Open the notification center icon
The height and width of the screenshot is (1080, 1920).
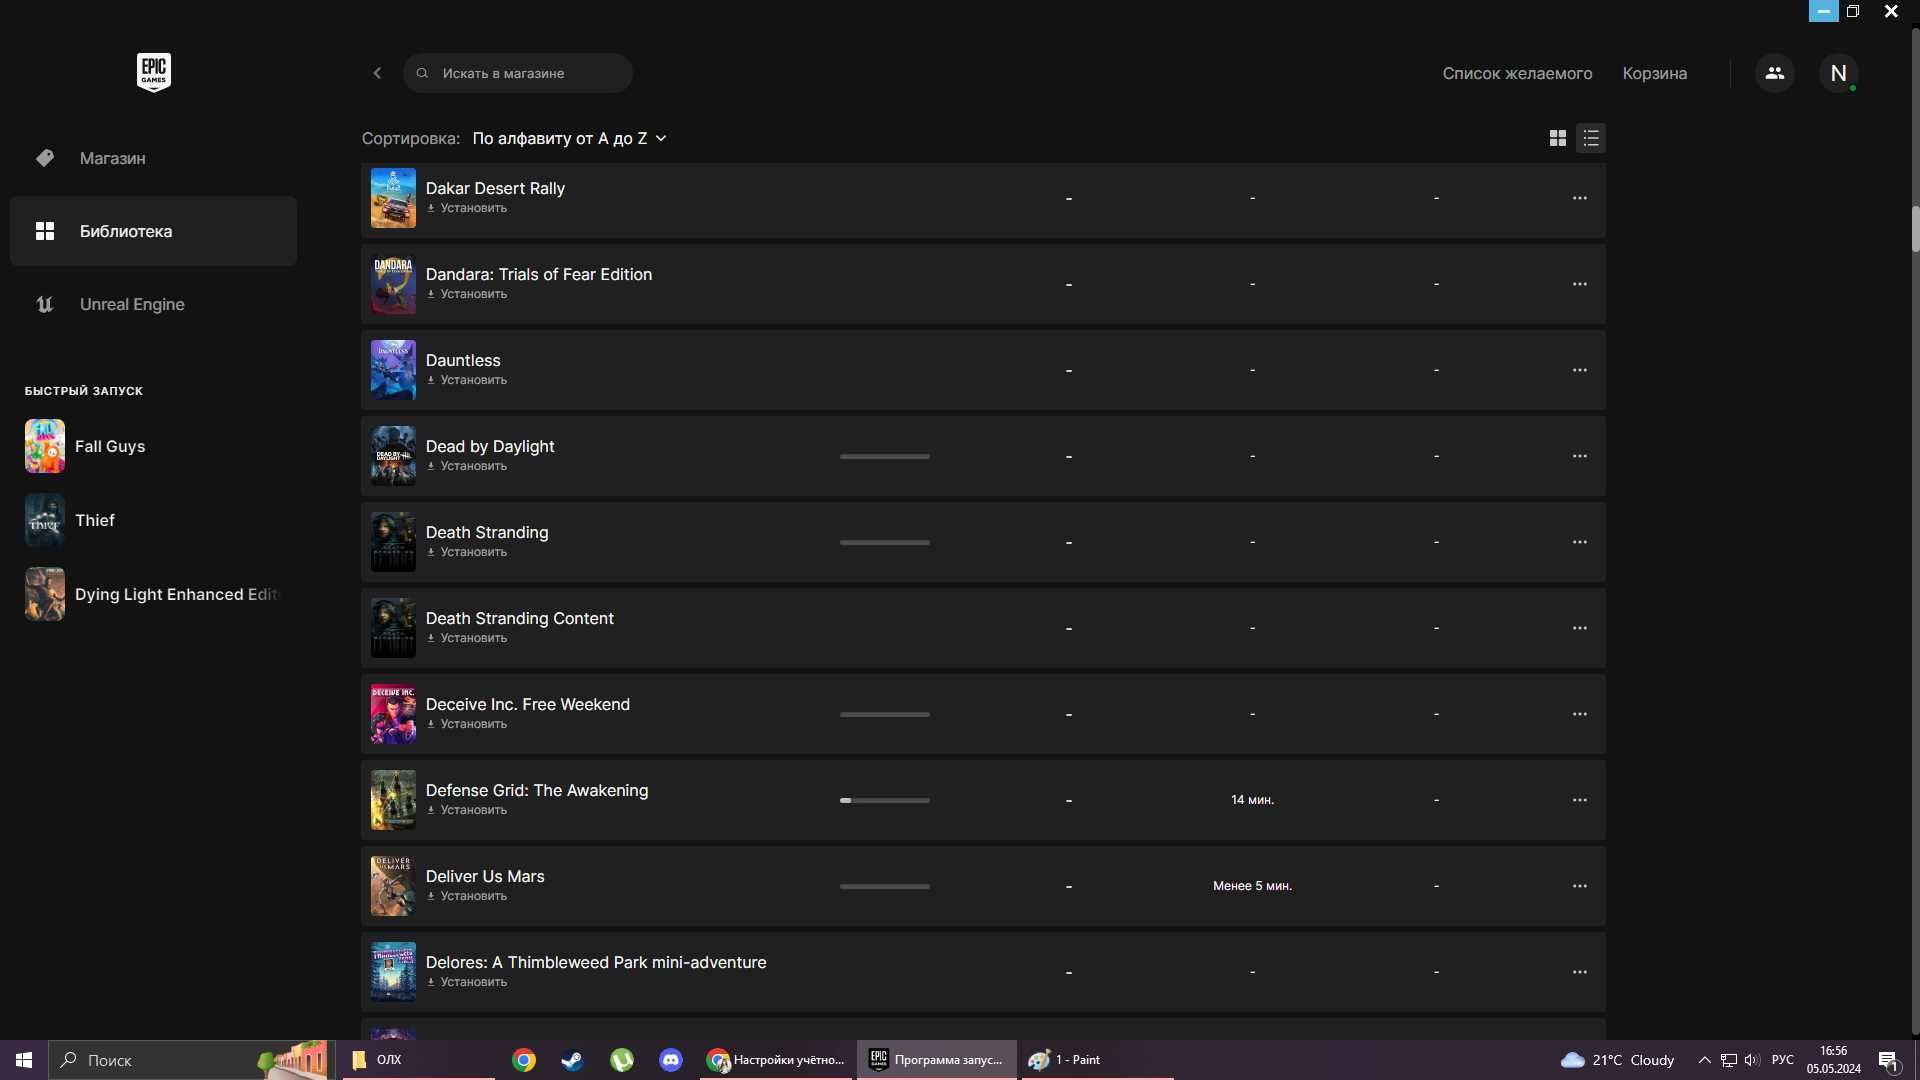[1889, 1060]
